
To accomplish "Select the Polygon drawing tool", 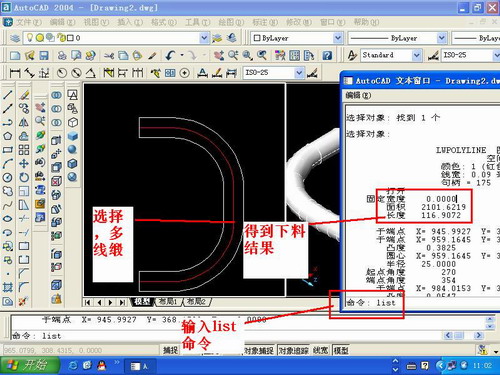I will [x=8, y=136].
